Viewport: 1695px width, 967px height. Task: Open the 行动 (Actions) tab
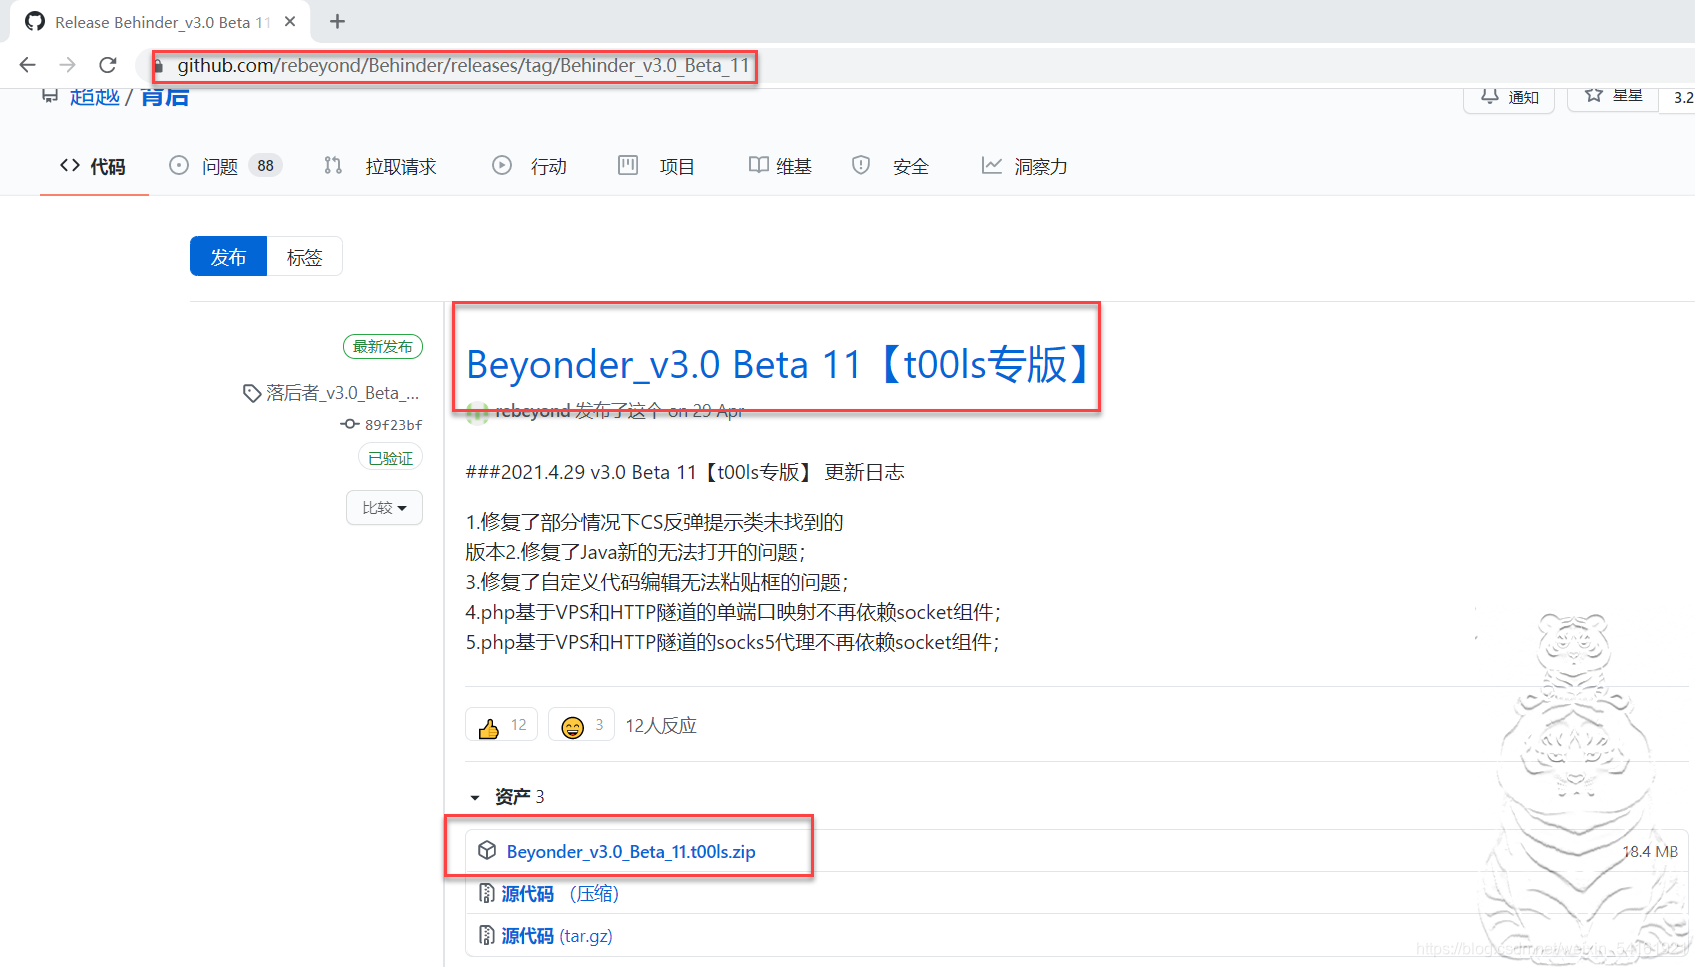[530, 166]
